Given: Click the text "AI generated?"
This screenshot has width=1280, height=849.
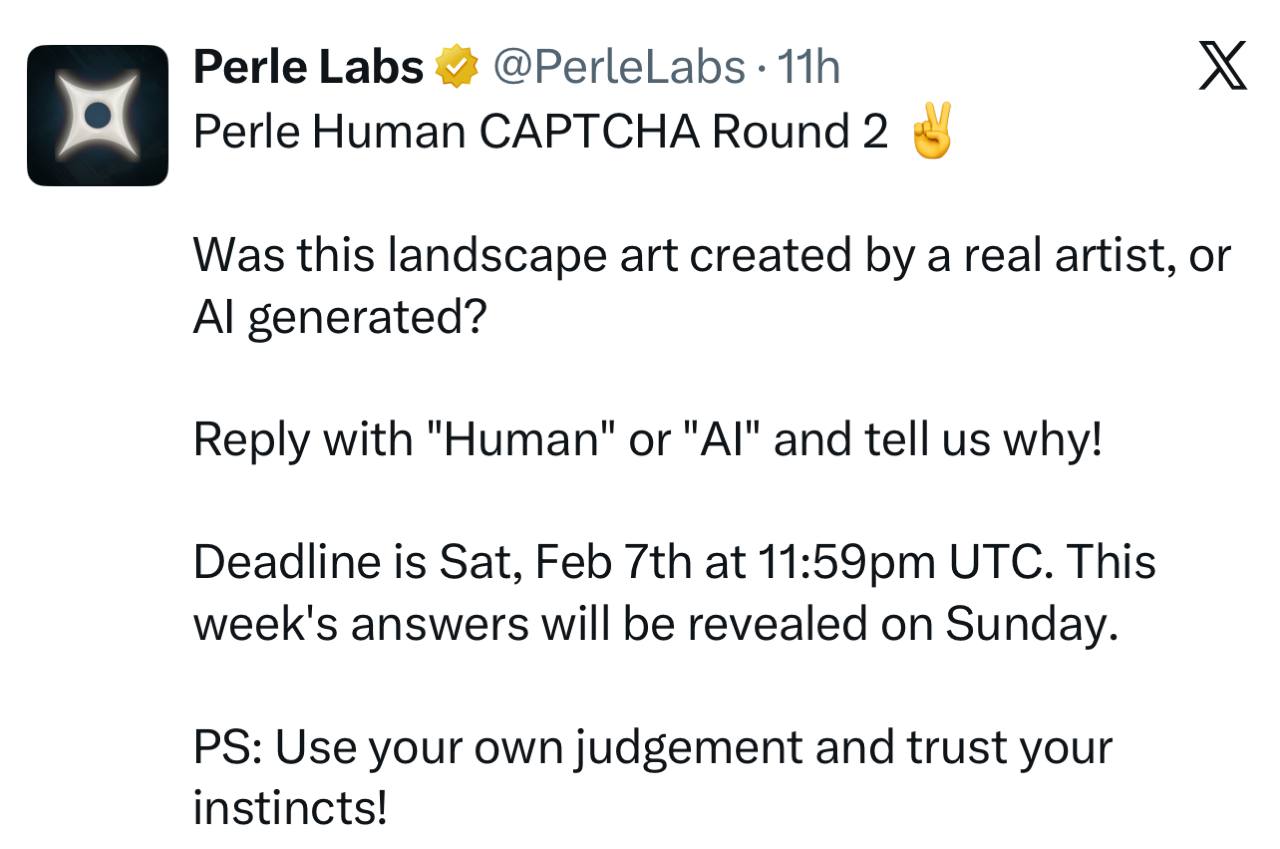Looking at the screenshot, I should coord(339,319).
